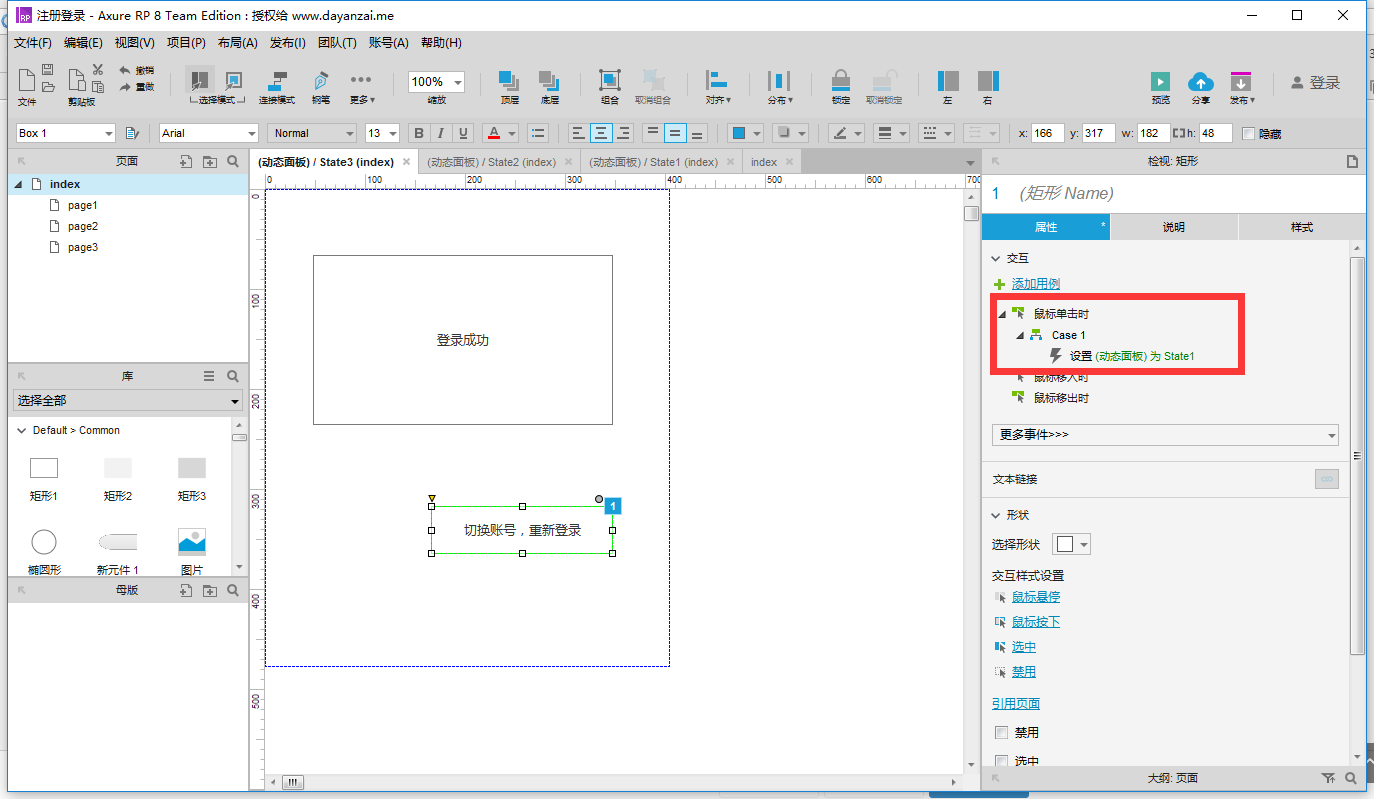Click add case (添加用例) link
Screen dimensions: 1374x799
click(x=1036, y=284)
